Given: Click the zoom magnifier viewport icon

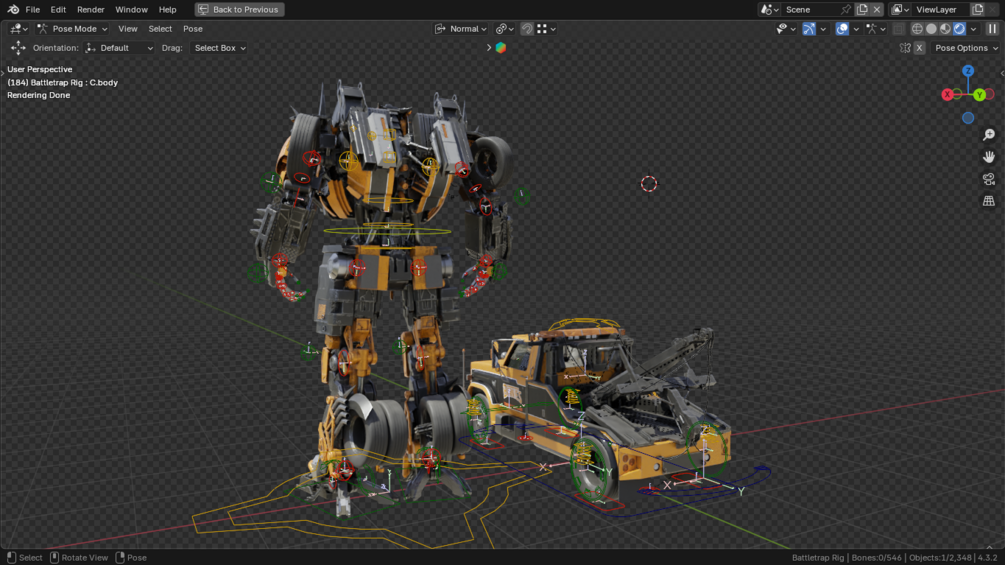Looking at the screenshot, I should click(x=989, y=135).
